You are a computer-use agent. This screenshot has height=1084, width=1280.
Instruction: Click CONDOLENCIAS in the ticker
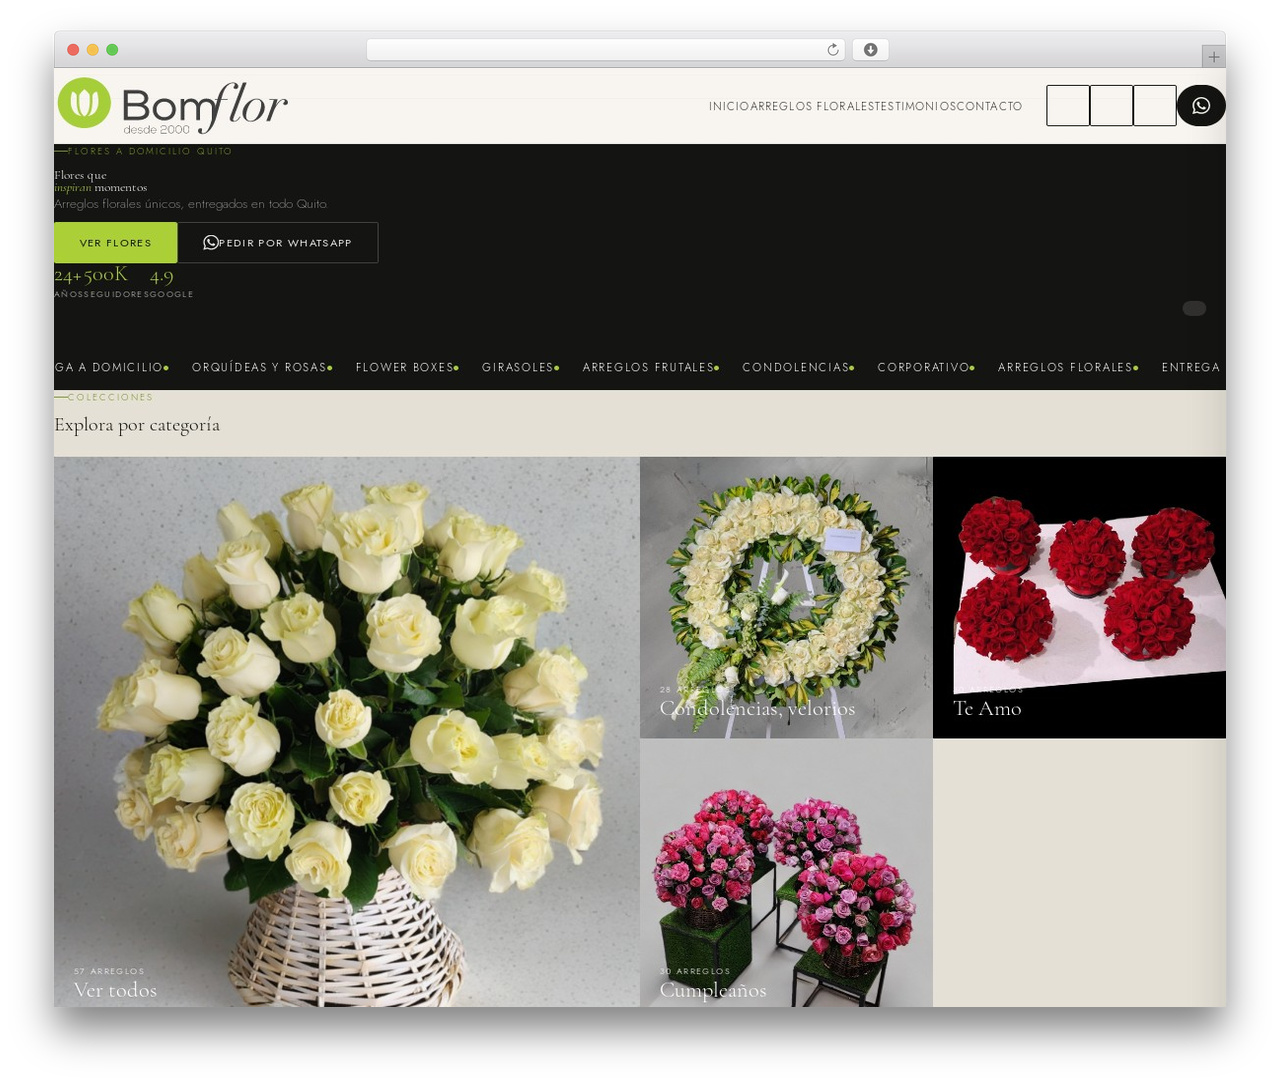point(795,368)
